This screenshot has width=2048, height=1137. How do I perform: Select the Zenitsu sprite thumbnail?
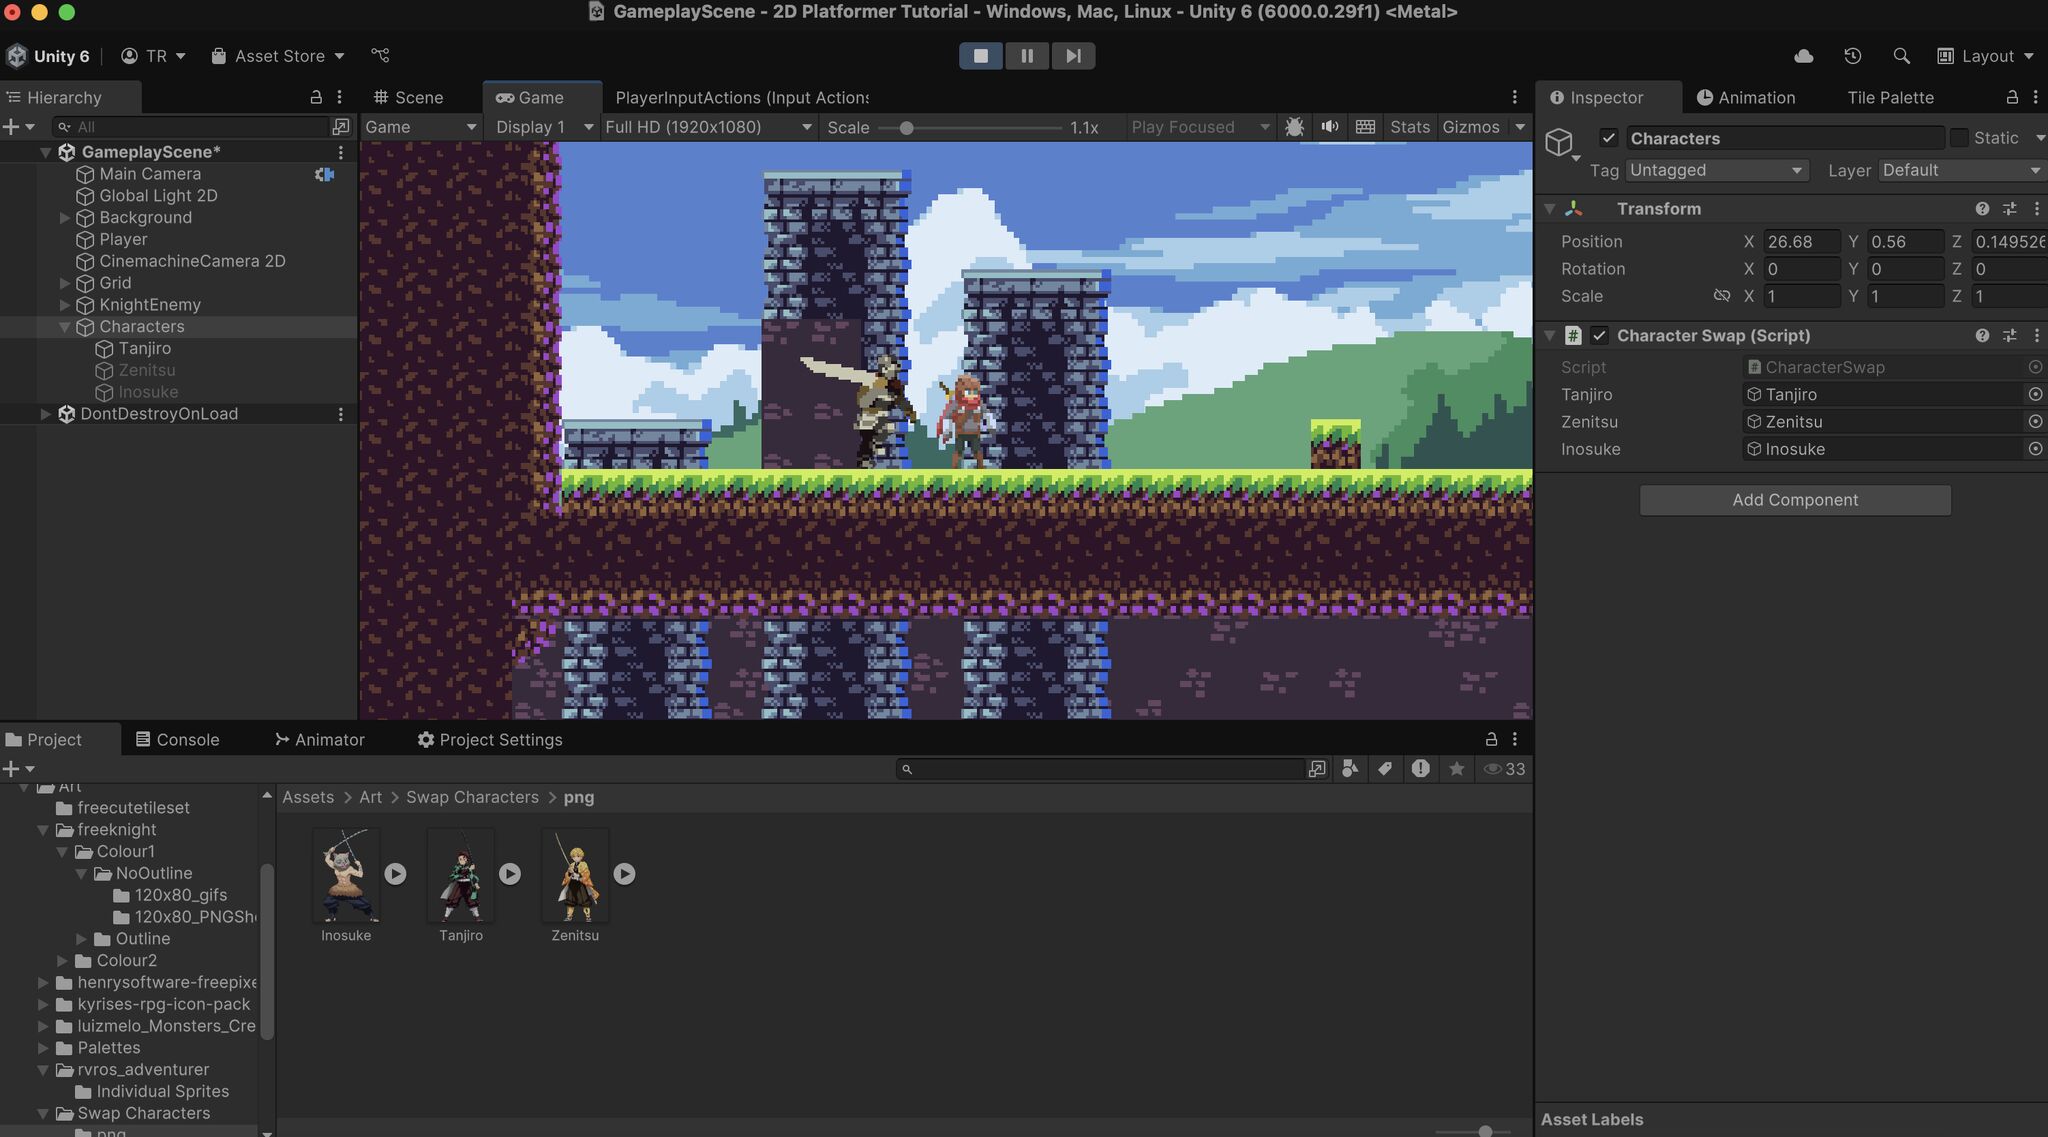[575, 875]
